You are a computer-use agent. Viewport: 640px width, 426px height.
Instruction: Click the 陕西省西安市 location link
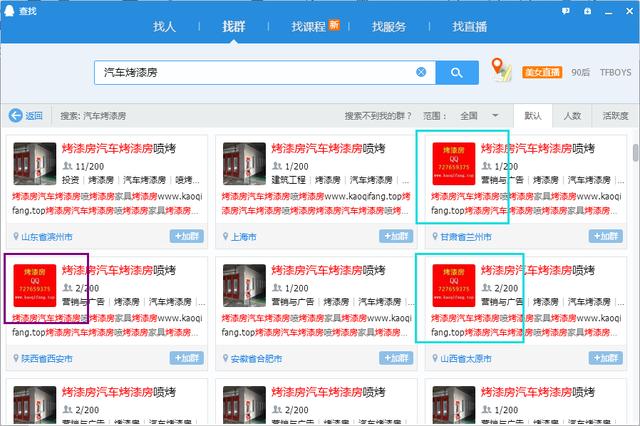pyautogui.click(x=47, y=359)
